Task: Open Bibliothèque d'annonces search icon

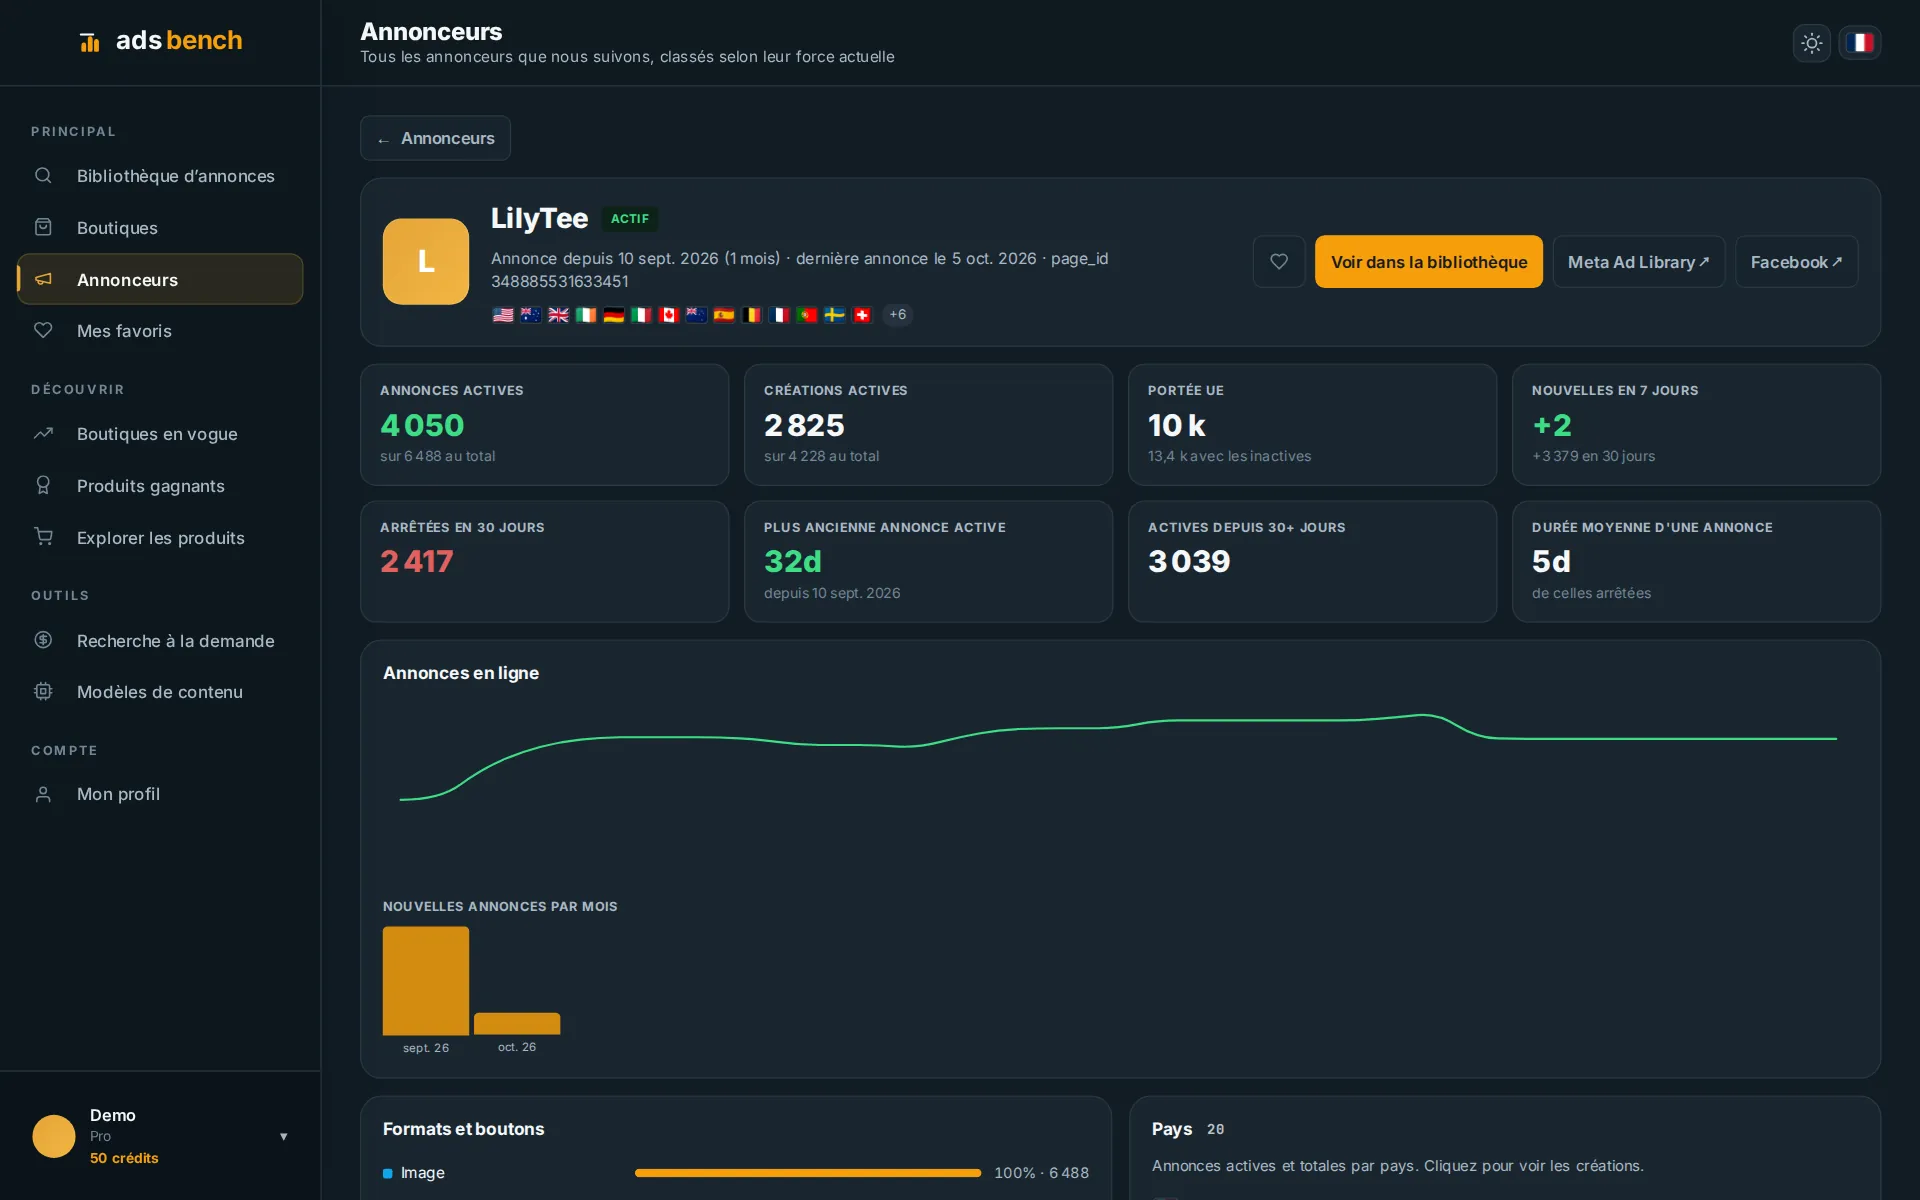Action: [43, 176]
